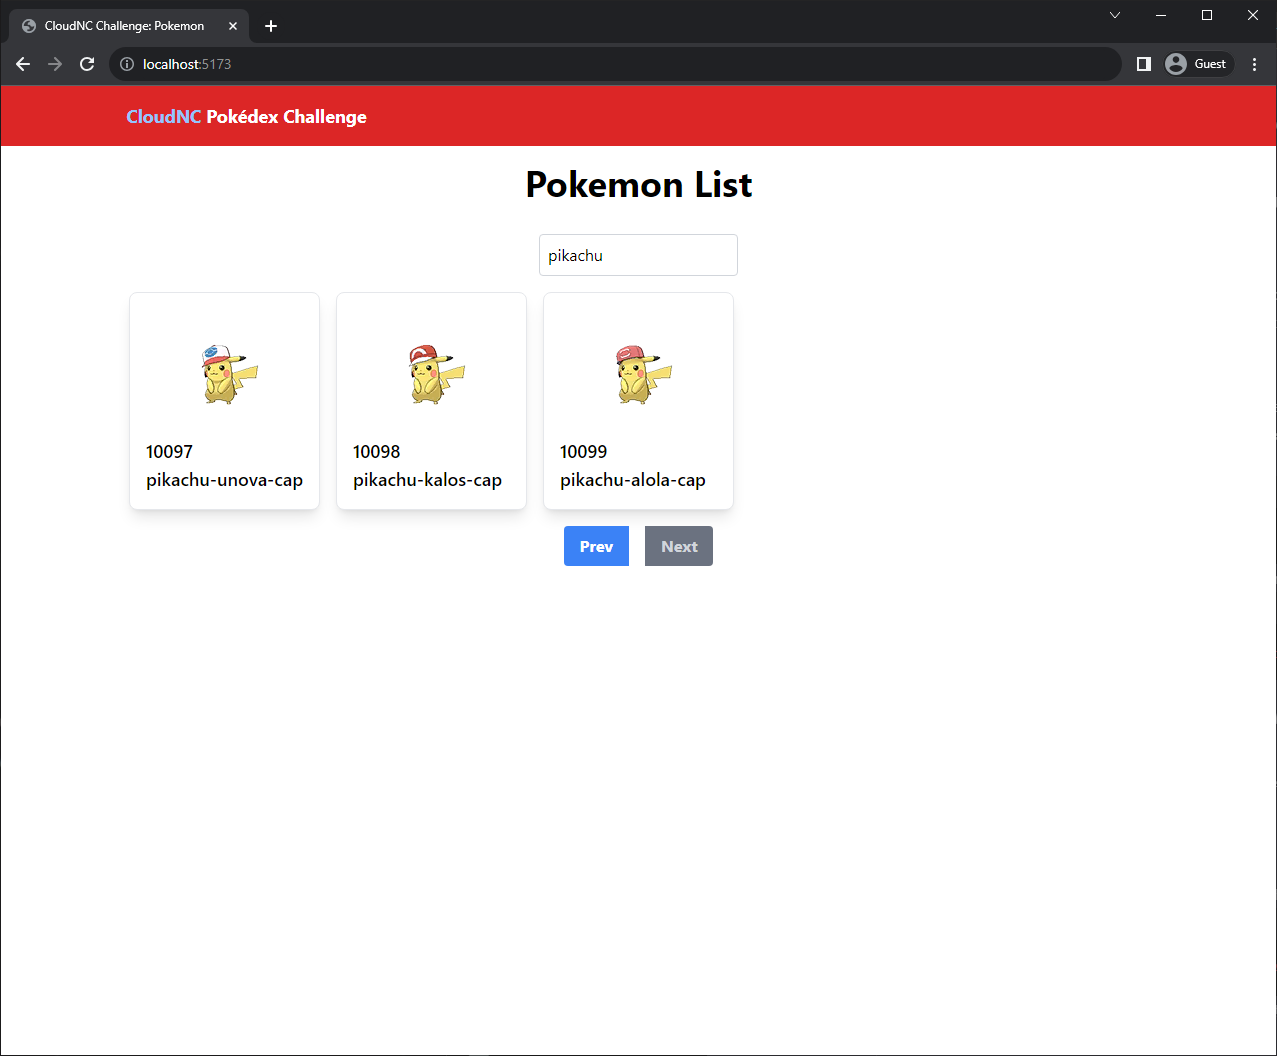Open the new tab plus button
The image size is (1277, 1056).
(270, 26)
